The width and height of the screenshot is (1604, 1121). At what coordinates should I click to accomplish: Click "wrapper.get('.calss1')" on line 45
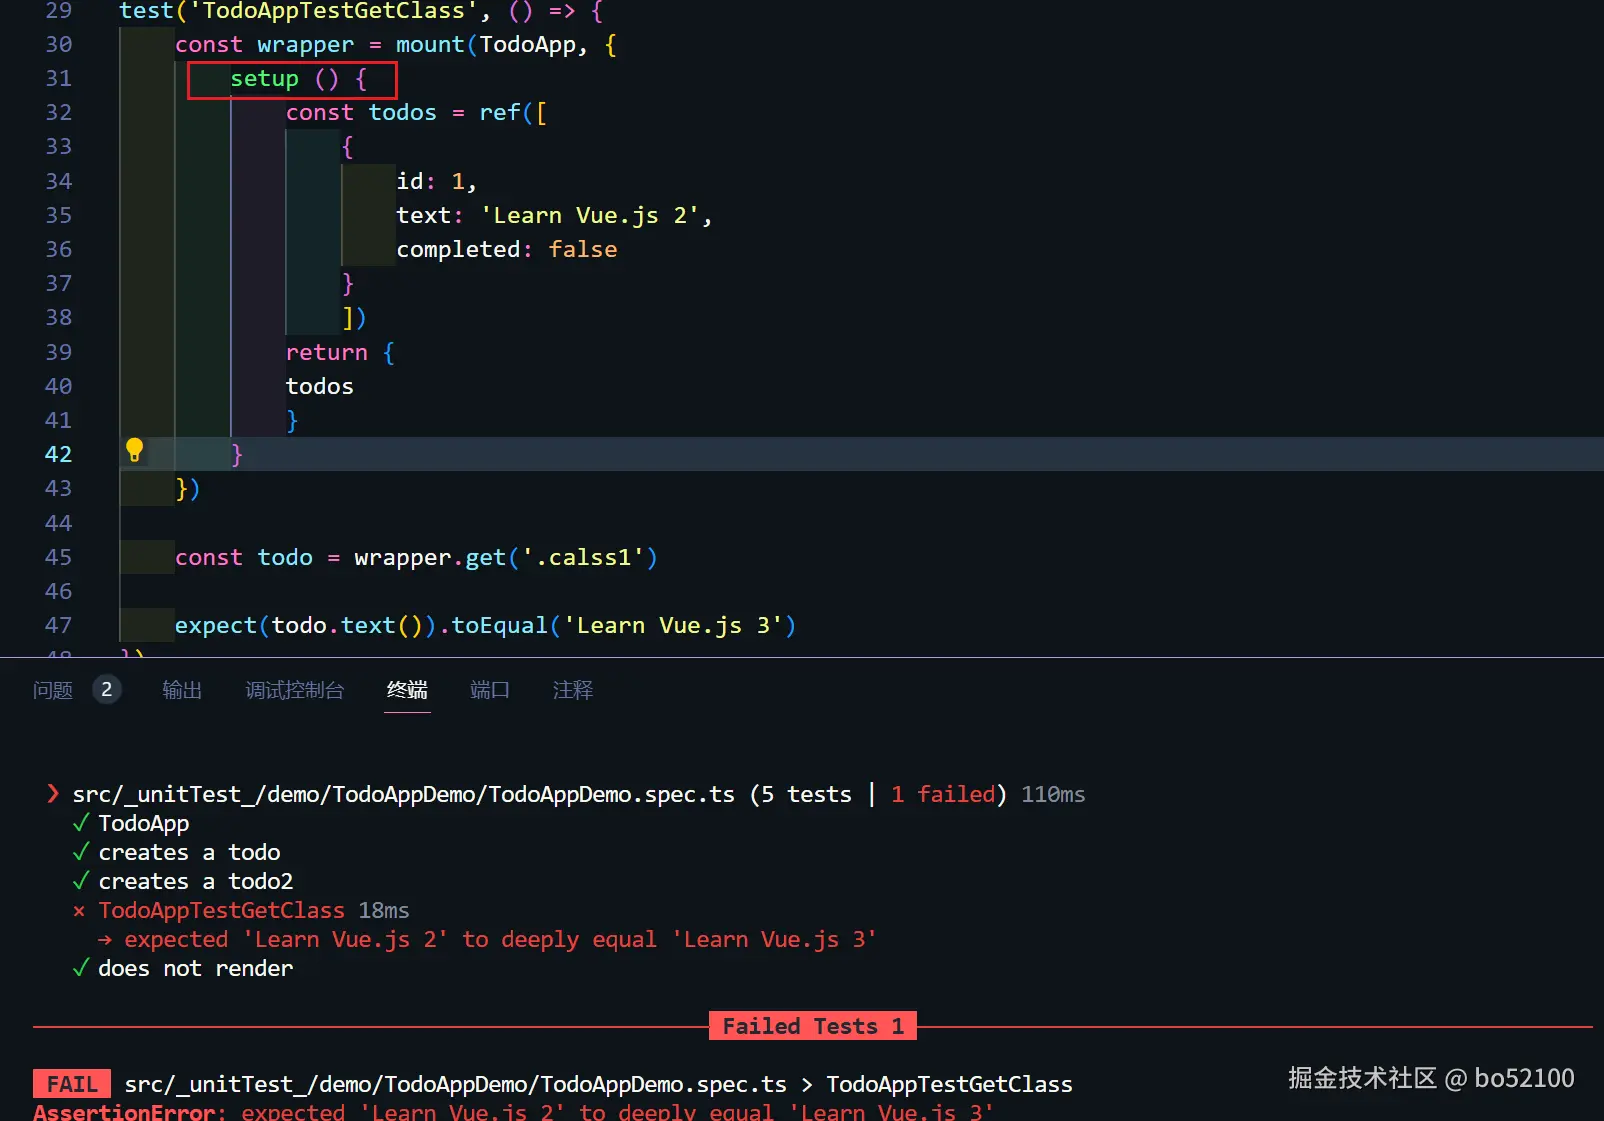(505, 557)
